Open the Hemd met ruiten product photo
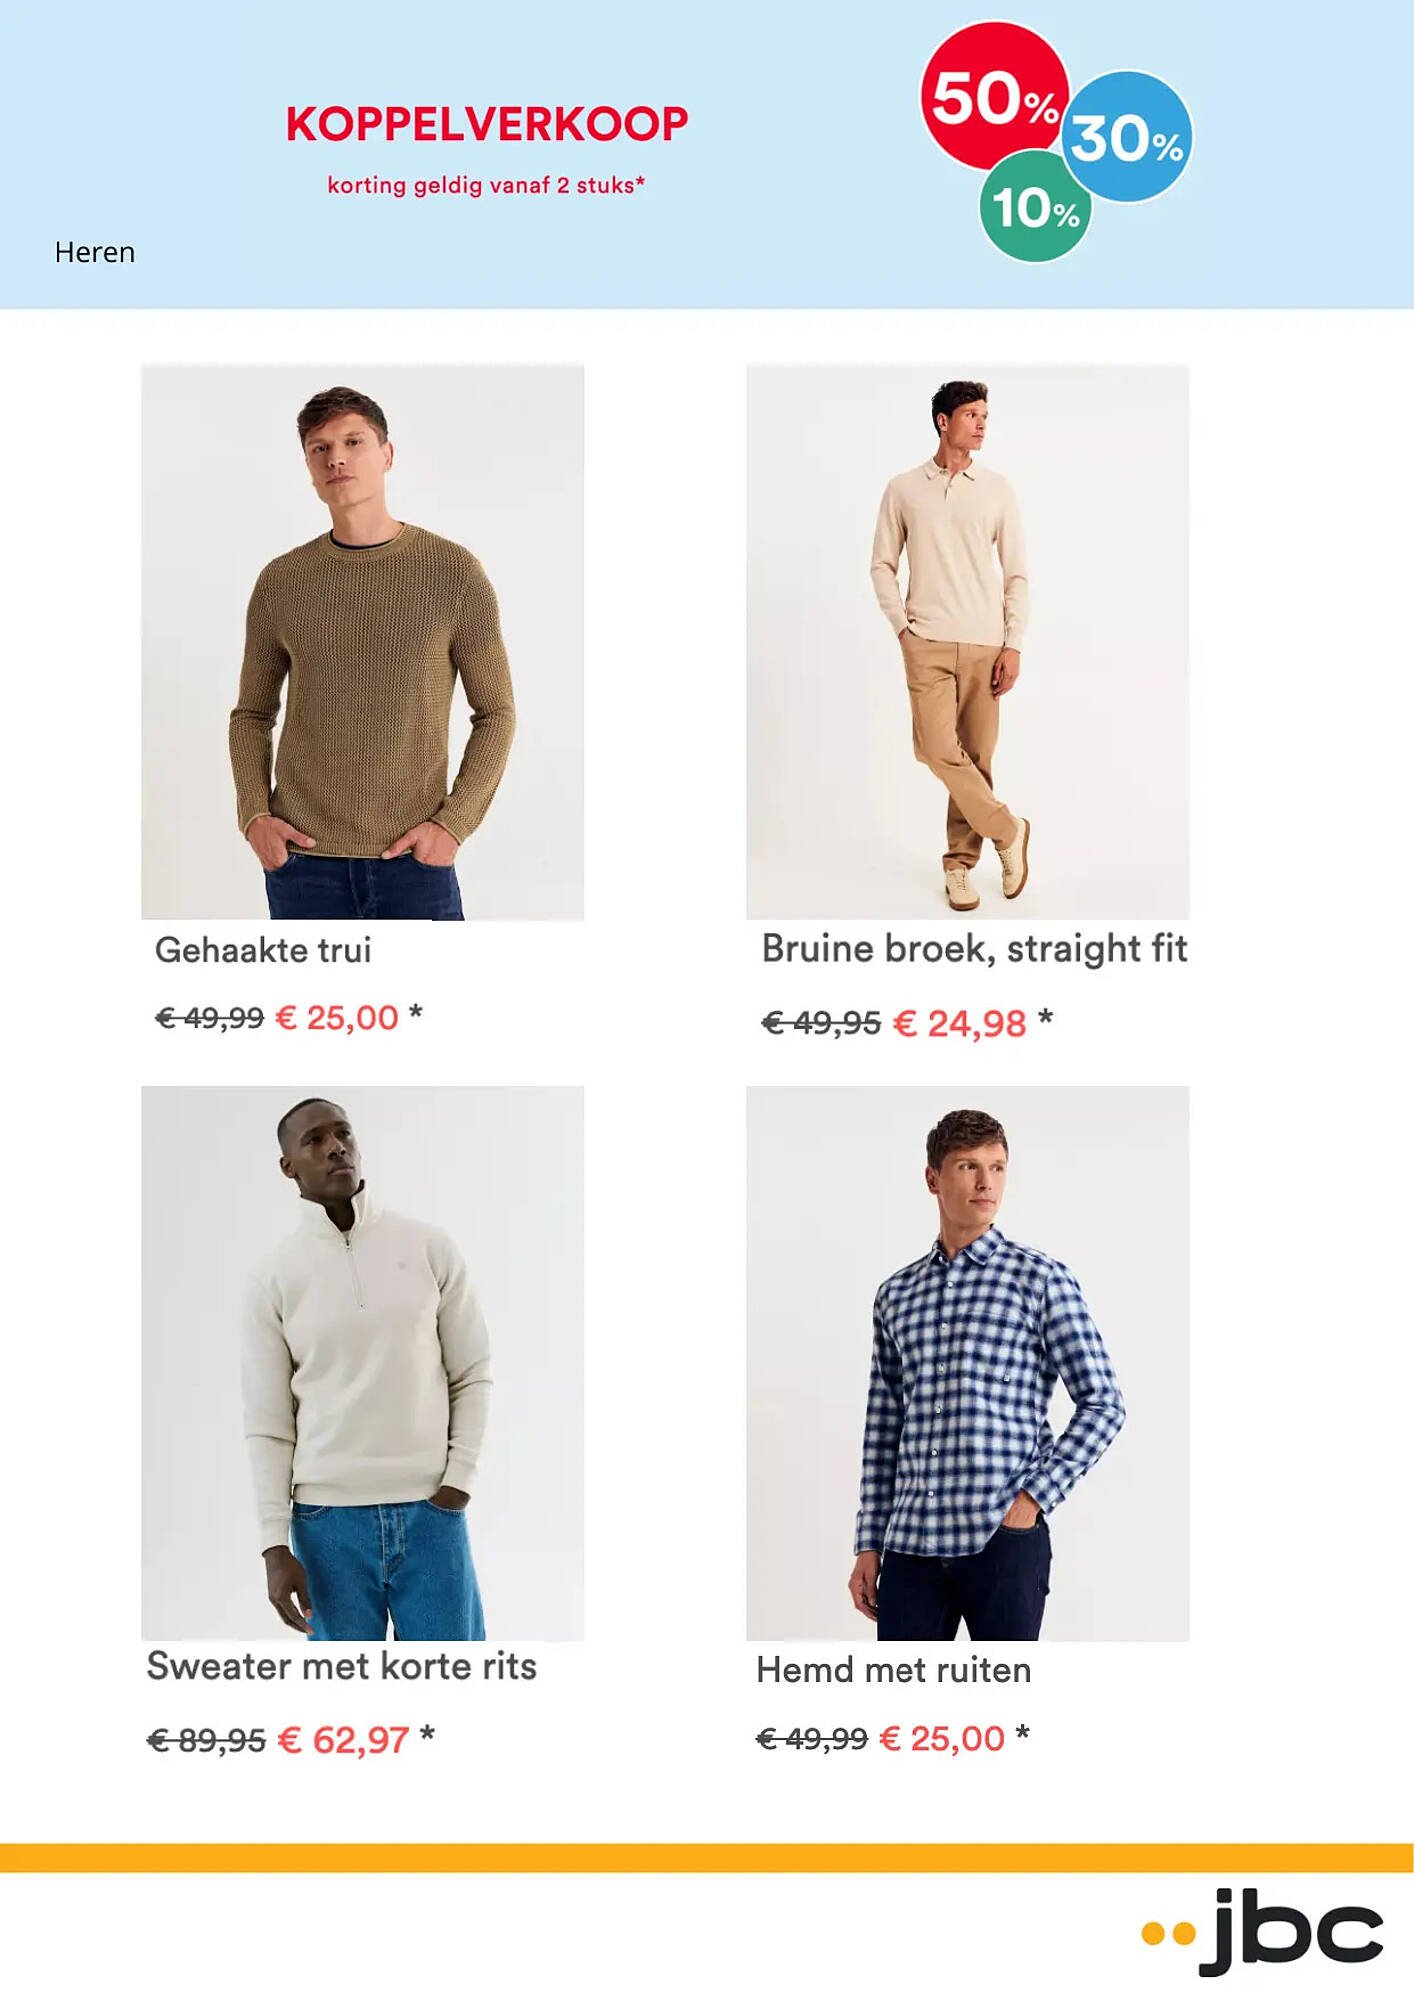Image resolution: width=1414 pixels, height=2000 pixels. tap(968, 1363)
